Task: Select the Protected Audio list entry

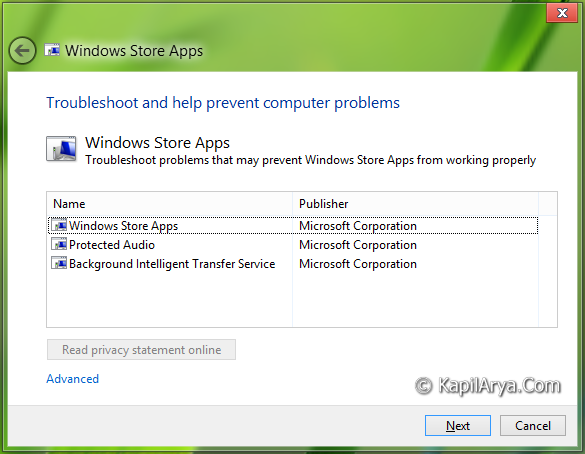Action: coord(293,244)
